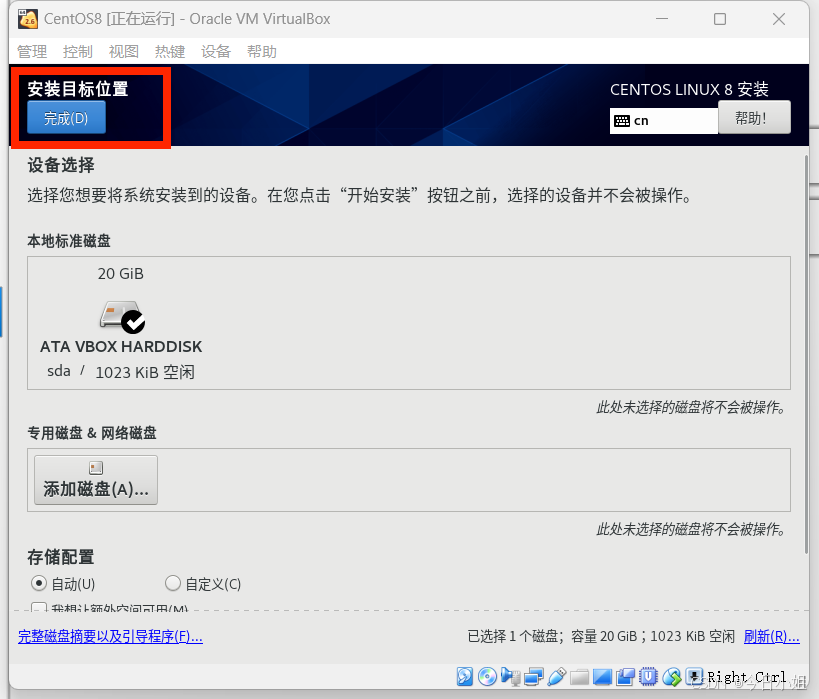This screenshot has width=819, height=699.
Task: Click the 设备选择 heading
Action: click(x=61, y=165)
